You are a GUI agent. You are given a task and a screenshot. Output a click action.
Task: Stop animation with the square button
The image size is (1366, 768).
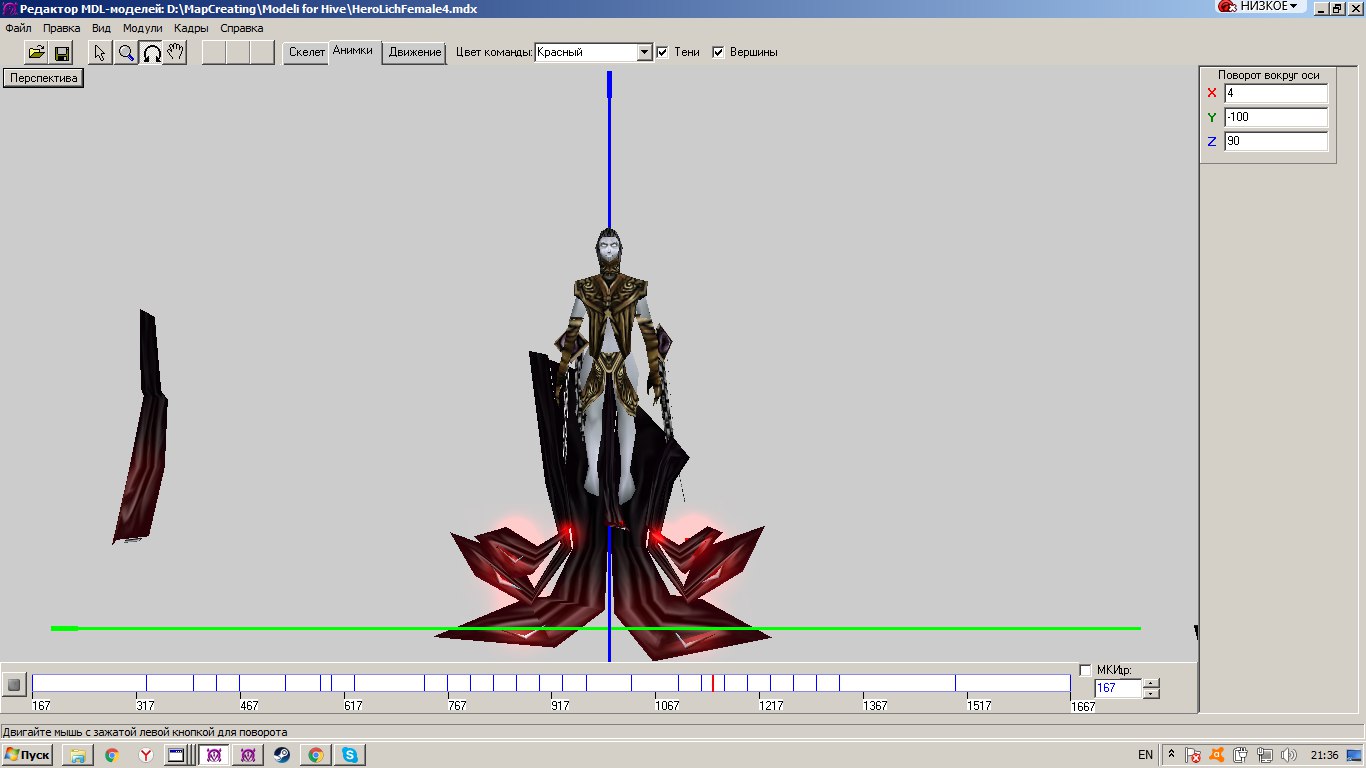click(x=14, y=686)
